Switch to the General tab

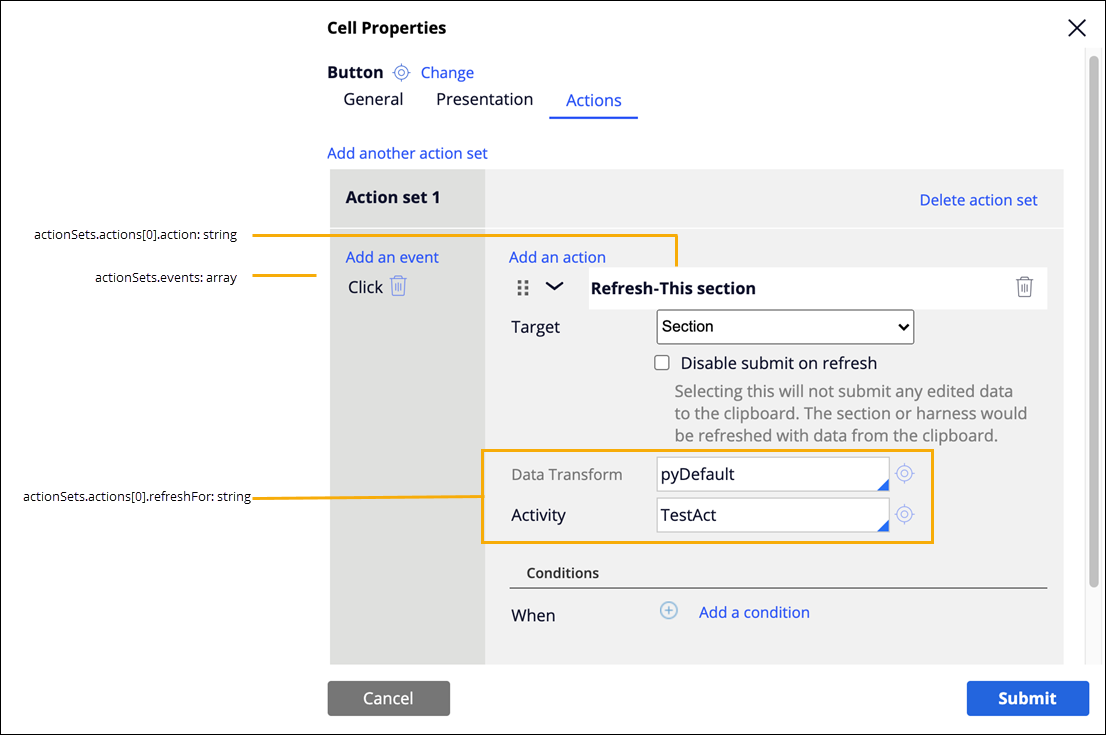[373, 100]
